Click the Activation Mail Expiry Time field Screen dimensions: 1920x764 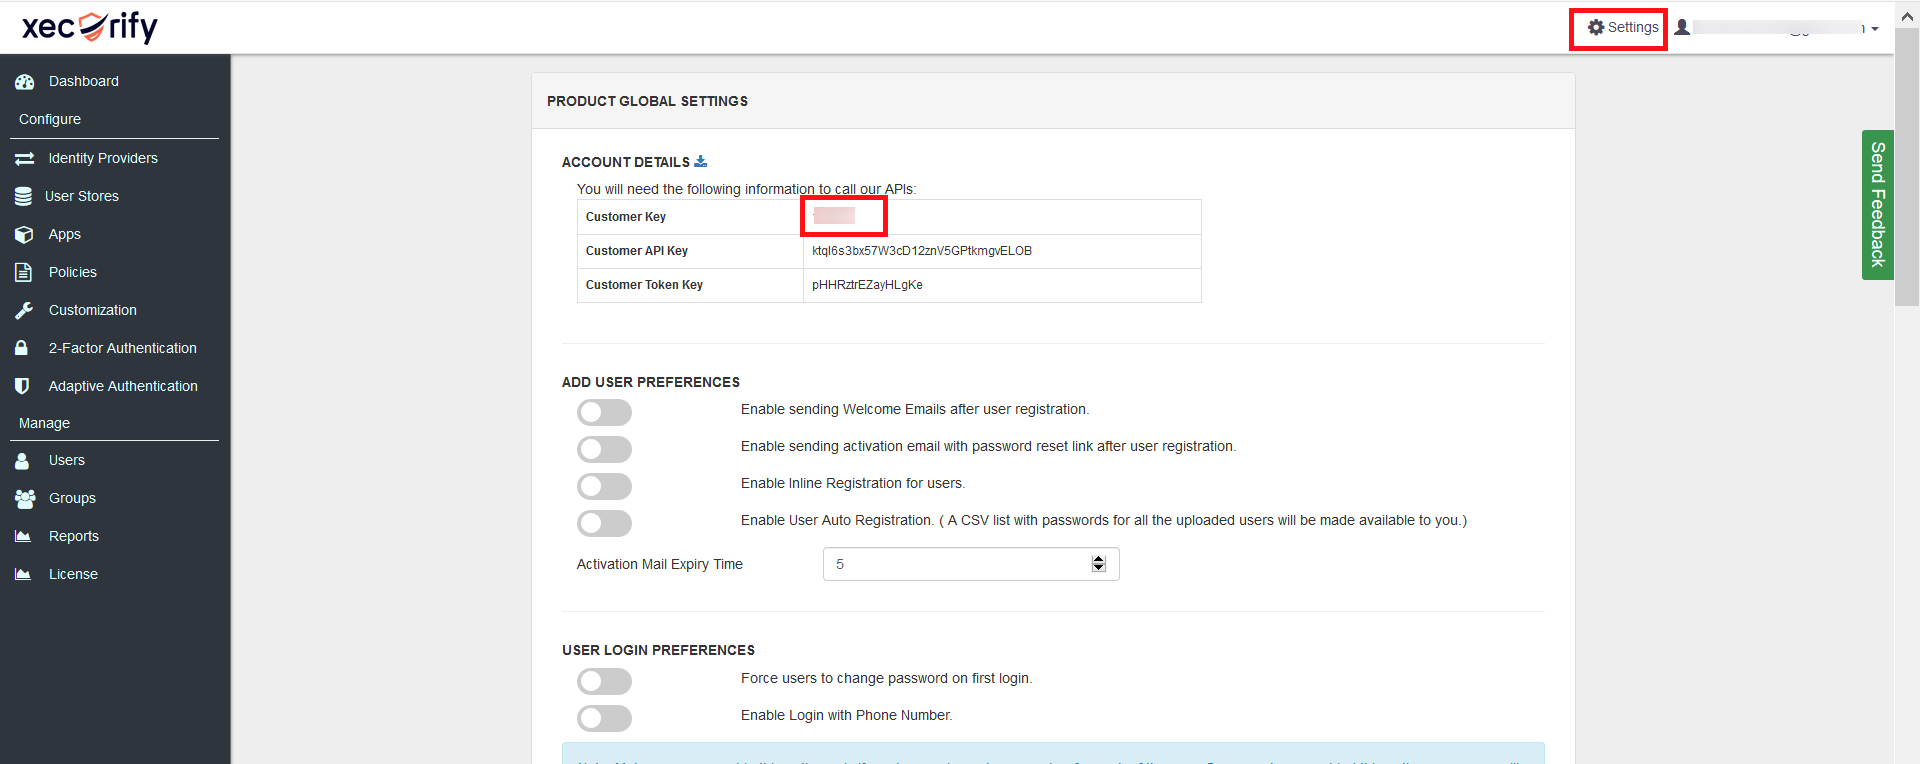(970, 564)
